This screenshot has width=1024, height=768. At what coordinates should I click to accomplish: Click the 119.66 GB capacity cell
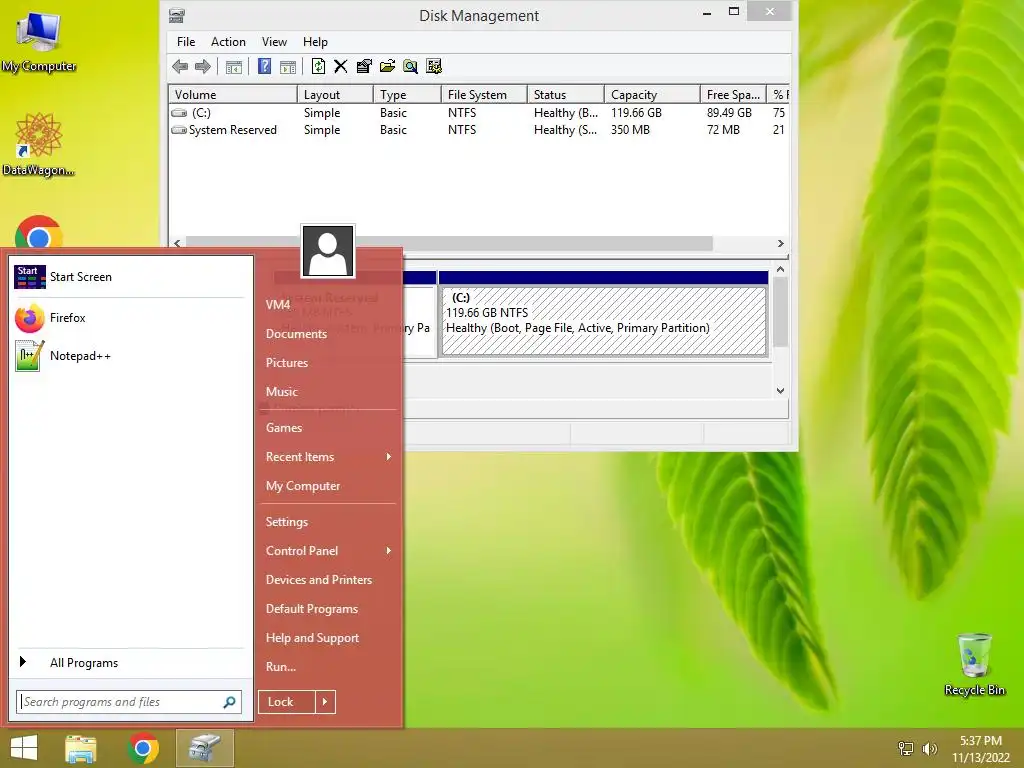coord(636,113)
